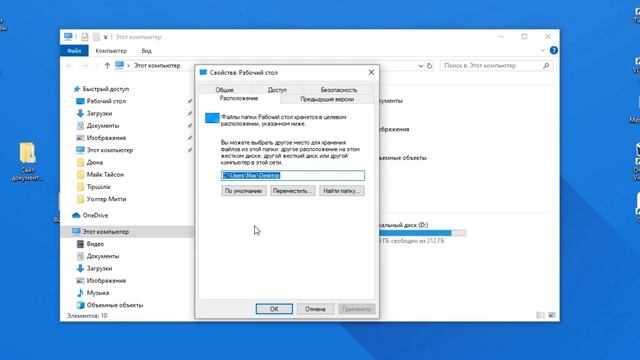The height and width of the screenshot is (360, 640).
Task: Select the Расположение tab
Action: coord(239,98)
